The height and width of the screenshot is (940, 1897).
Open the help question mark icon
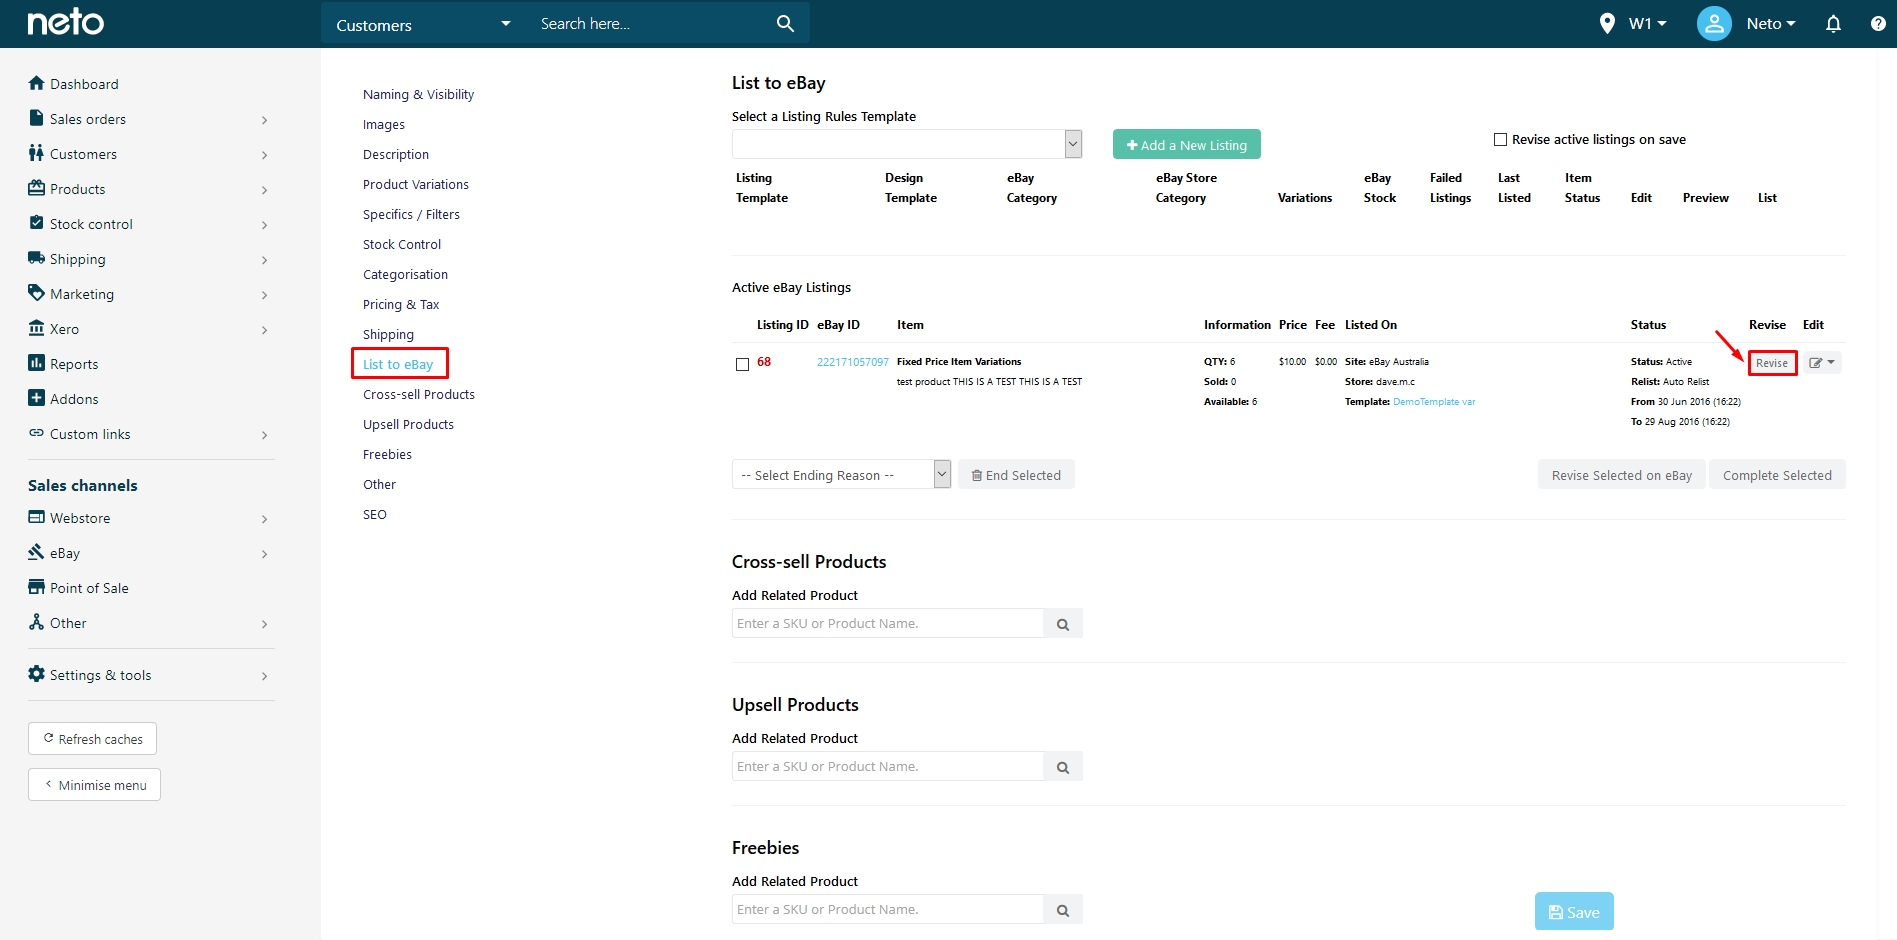[1878, 23]
